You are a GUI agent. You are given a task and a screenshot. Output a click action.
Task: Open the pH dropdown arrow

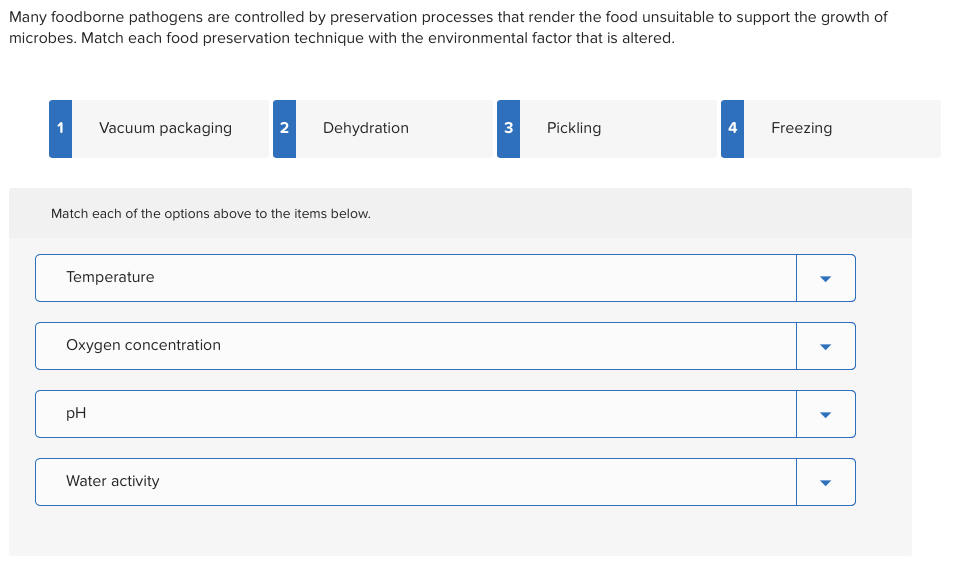(825, 414)
